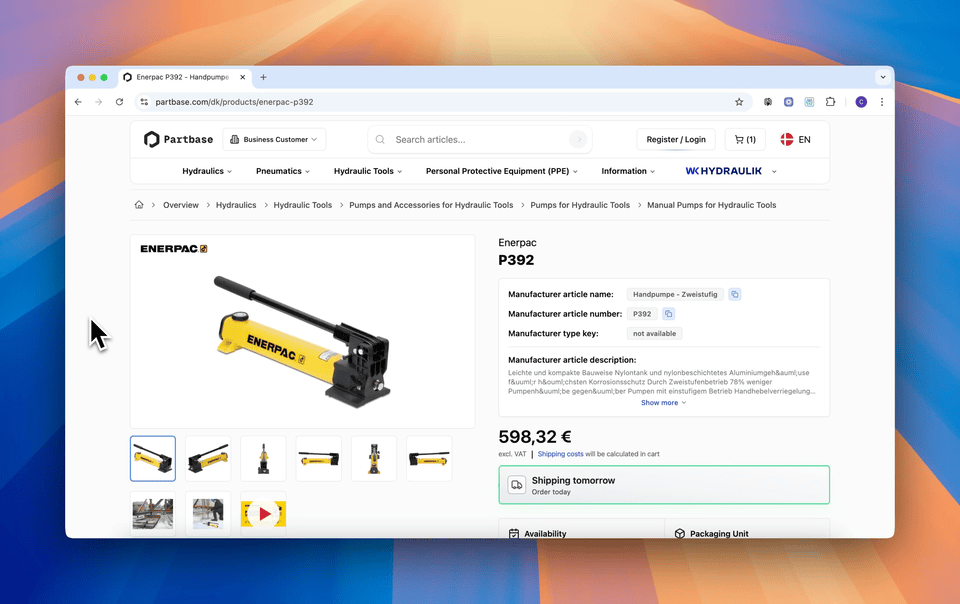Screen dimensions: 960x604
Task: Click the Enerpac brand logo above the image
Action: click(x=174, y=249)
